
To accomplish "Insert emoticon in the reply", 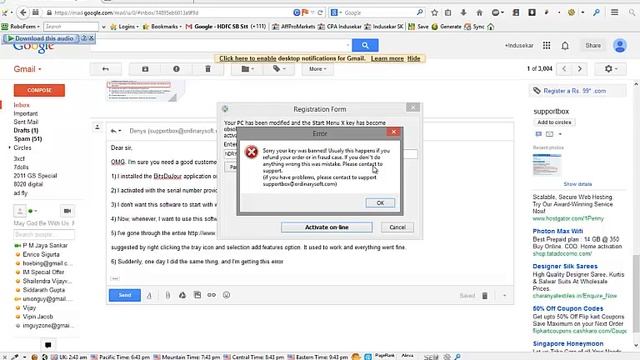I will pos(227,295).
